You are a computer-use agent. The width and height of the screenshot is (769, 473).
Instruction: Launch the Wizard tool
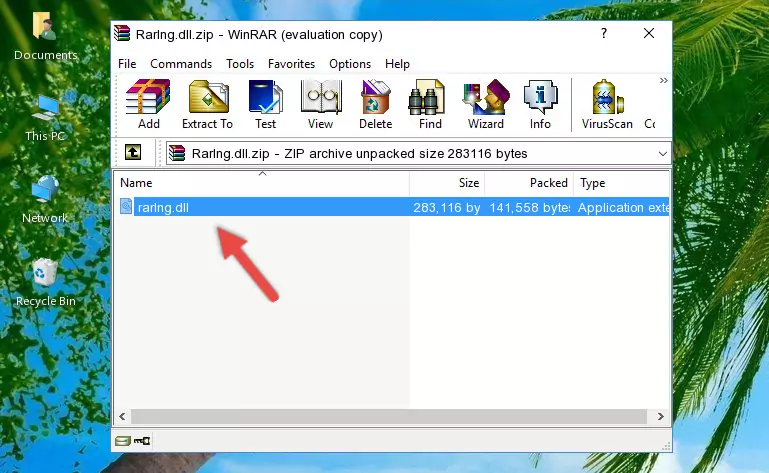pyautogui.click(x=486, y=105)
